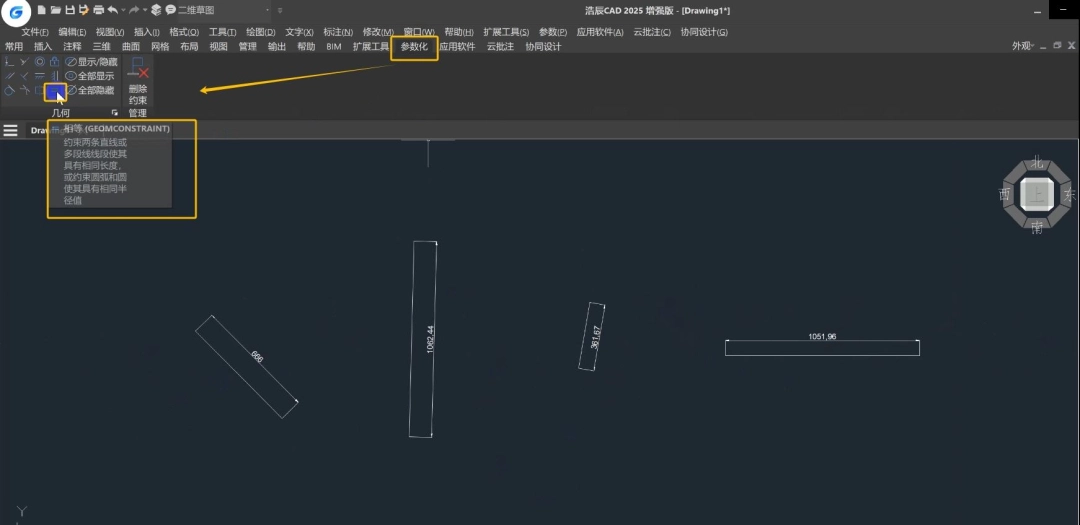
Task: Select the Horizontal constraint icon
Action: [x=39, y=76]
